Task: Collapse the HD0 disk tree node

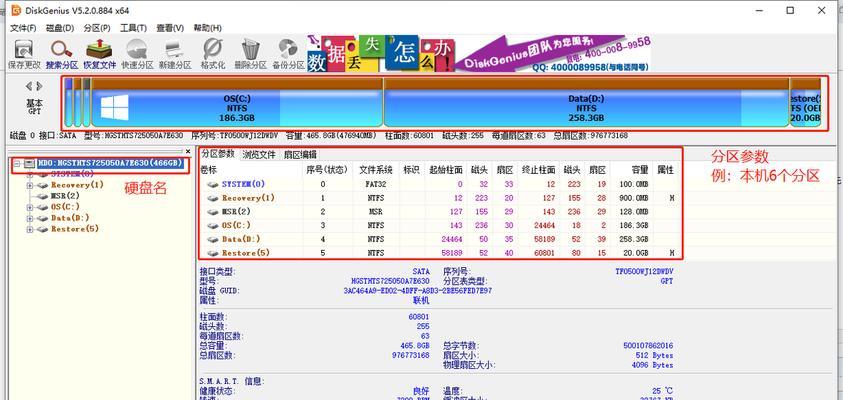Action: point(17,163)
